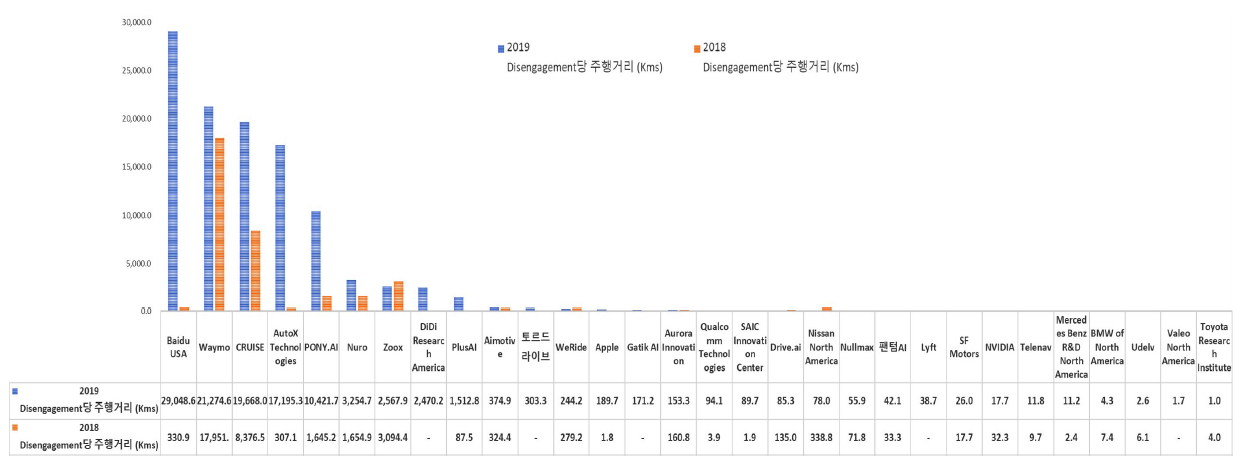
Task: Click the 30,000.0 y-axis label
Action: [x=137, y=22]
